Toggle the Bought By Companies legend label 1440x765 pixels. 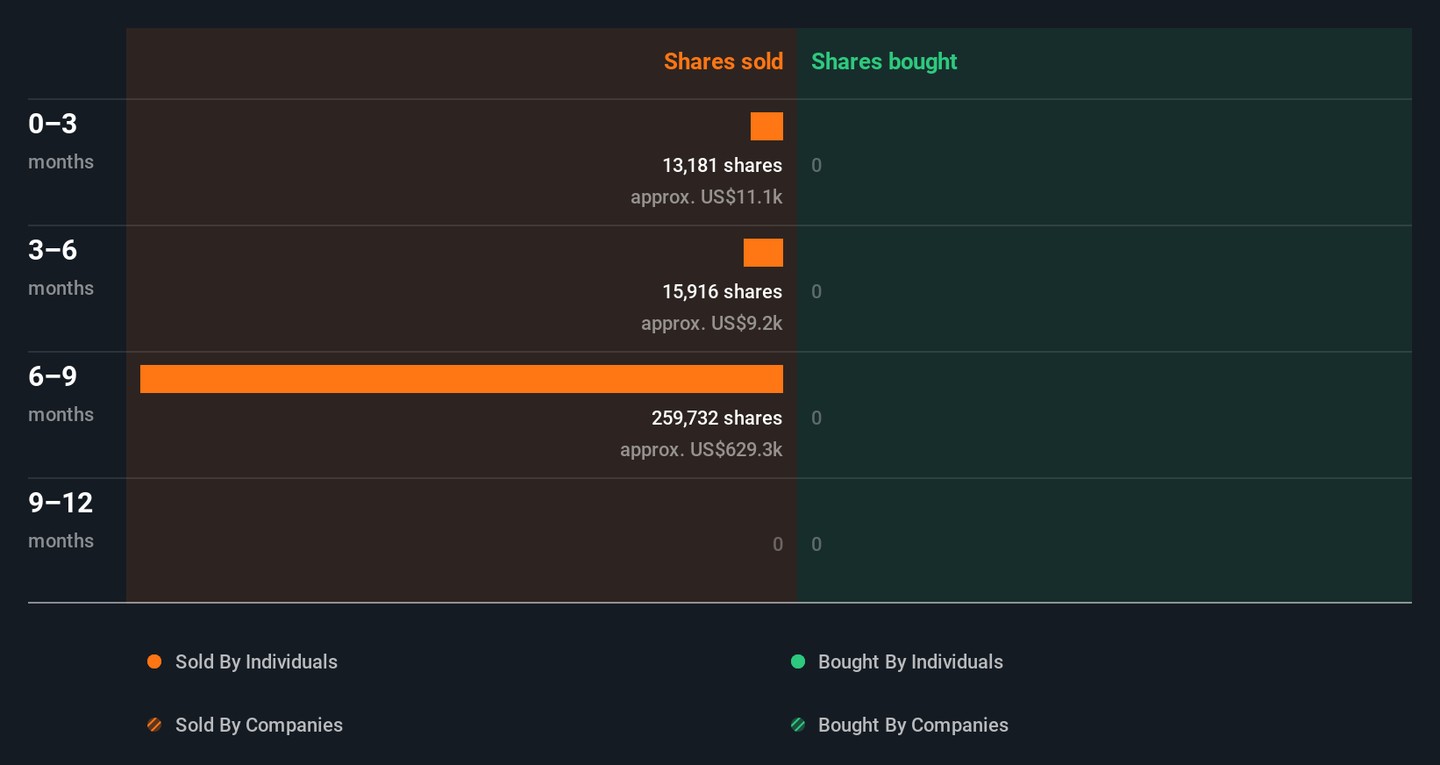(913, 725)
